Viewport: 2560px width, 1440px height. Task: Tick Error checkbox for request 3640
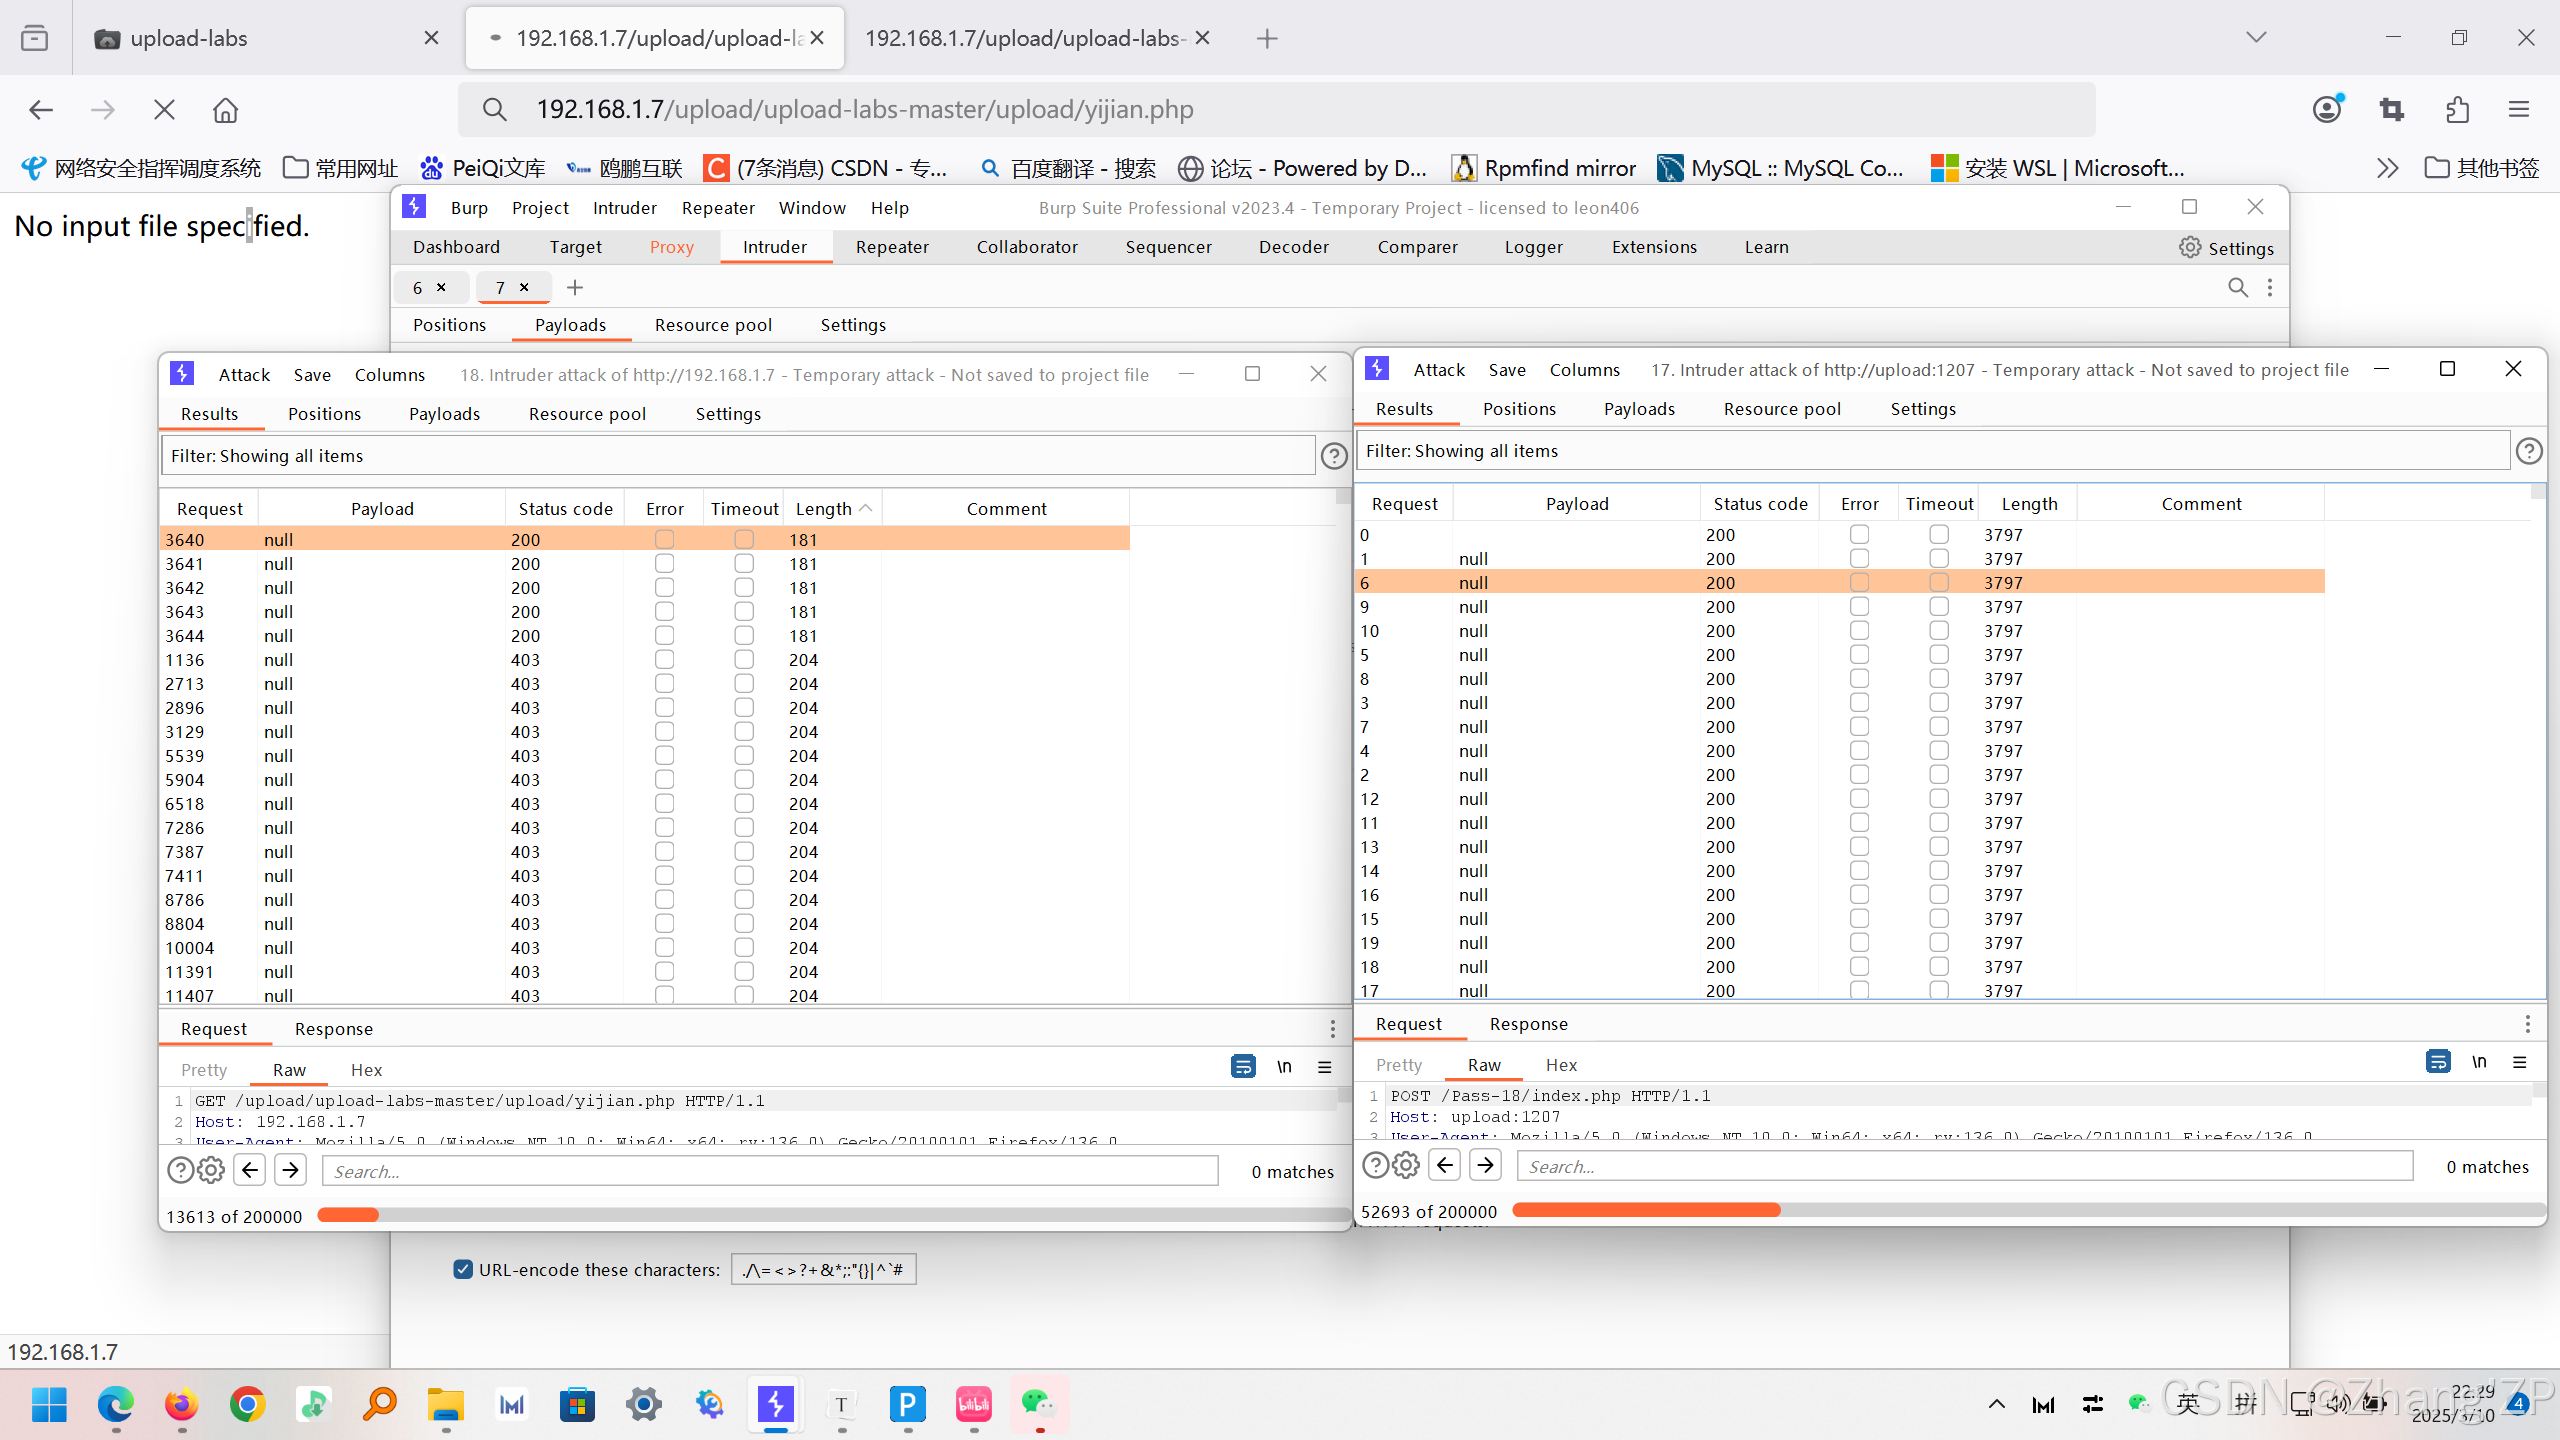(664, 539)
